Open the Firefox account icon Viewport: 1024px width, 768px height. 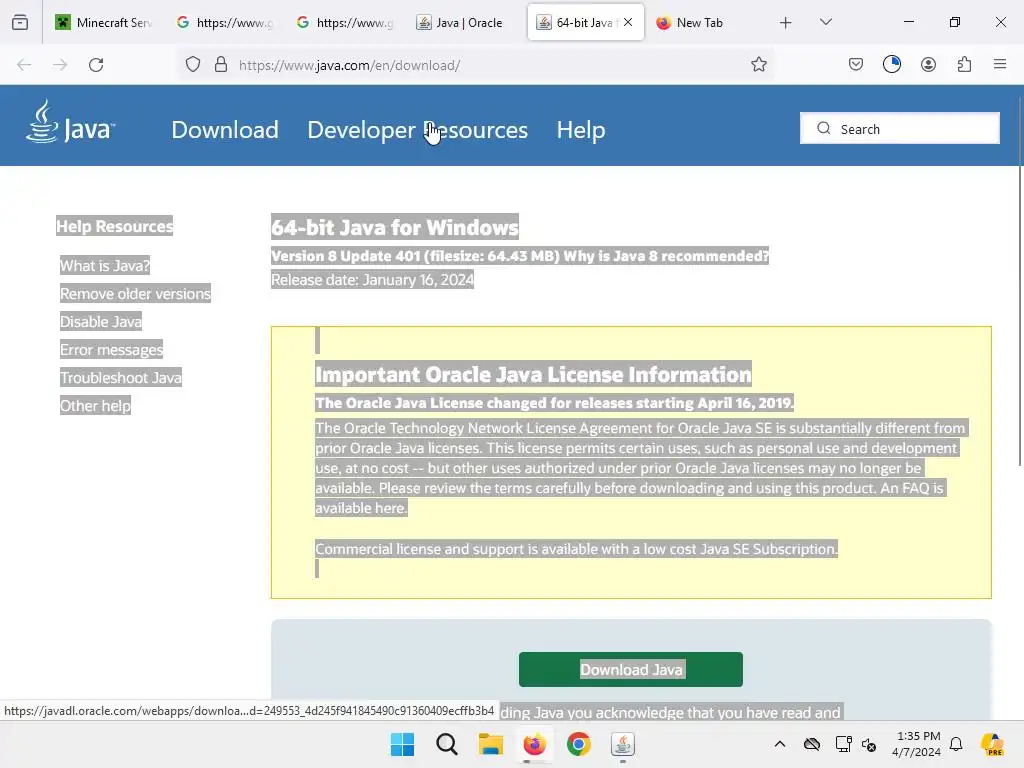(x=928, y=64)
